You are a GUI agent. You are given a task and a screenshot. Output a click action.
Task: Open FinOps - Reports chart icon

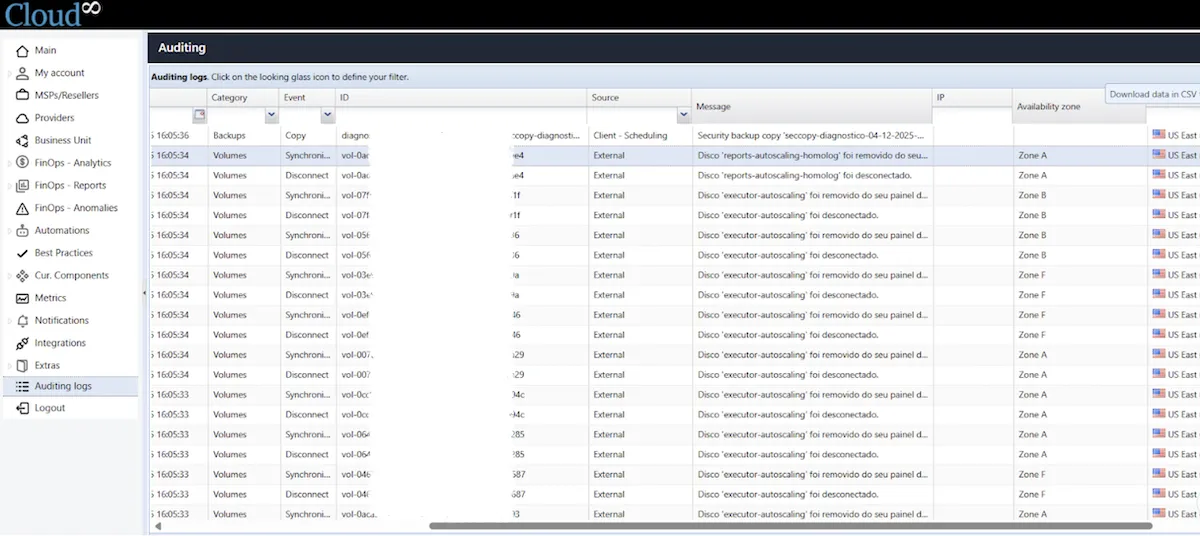(23, 185)
